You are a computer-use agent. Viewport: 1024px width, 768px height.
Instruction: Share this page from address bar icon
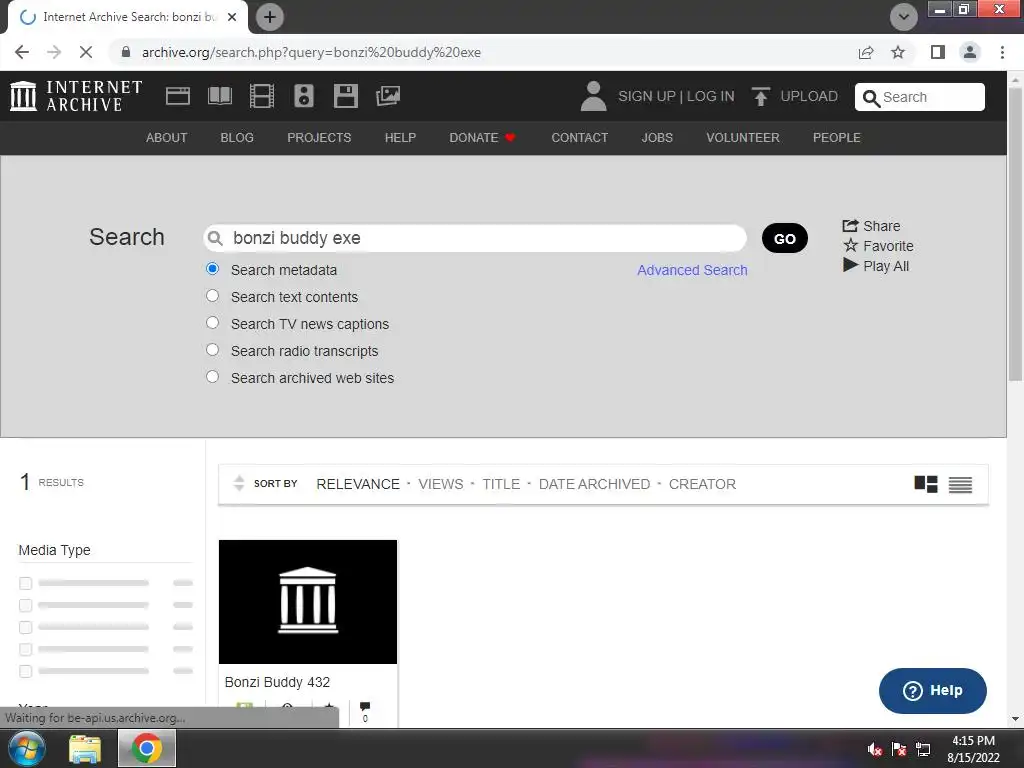click(866, 52)
